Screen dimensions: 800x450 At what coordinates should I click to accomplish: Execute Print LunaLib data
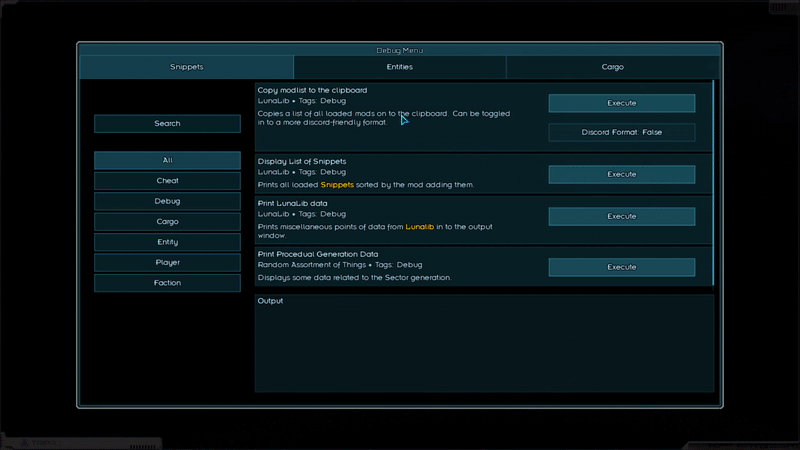[621, 216]
